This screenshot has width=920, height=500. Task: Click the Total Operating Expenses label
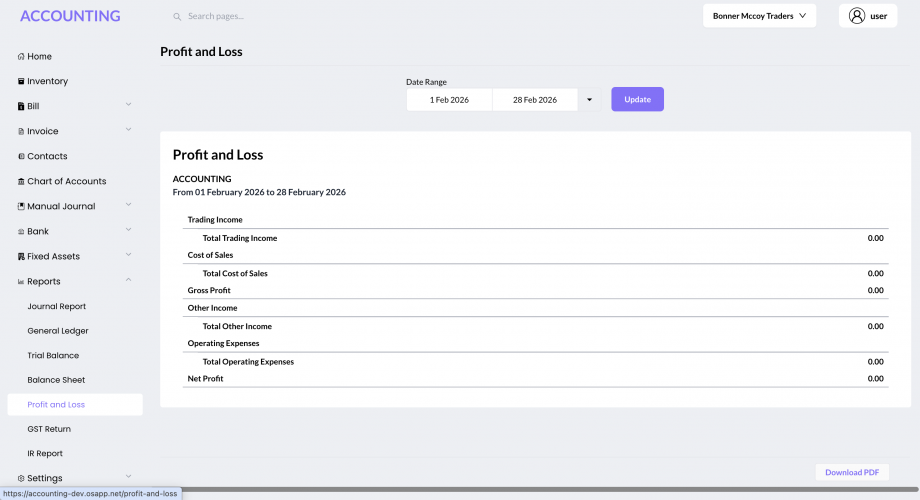(x=248, y=362)
